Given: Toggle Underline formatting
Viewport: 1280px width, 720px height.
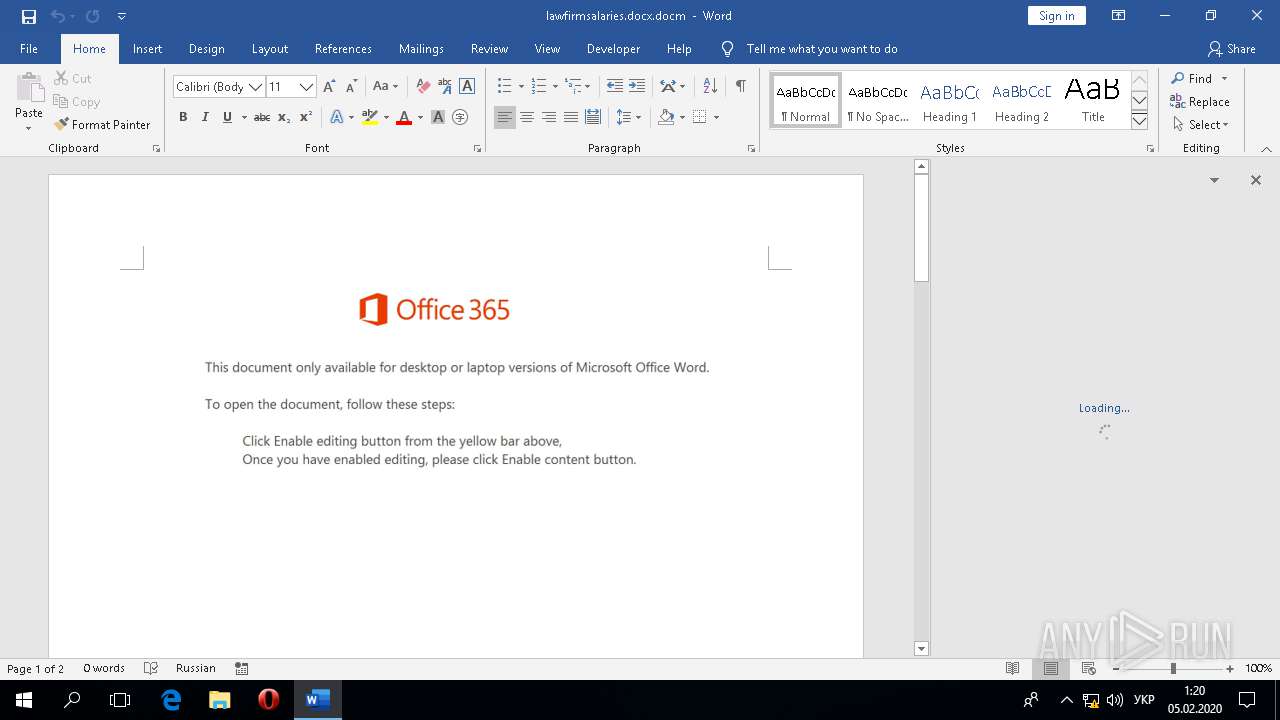Looking at the screenshot, I should [x=227, y=117].
